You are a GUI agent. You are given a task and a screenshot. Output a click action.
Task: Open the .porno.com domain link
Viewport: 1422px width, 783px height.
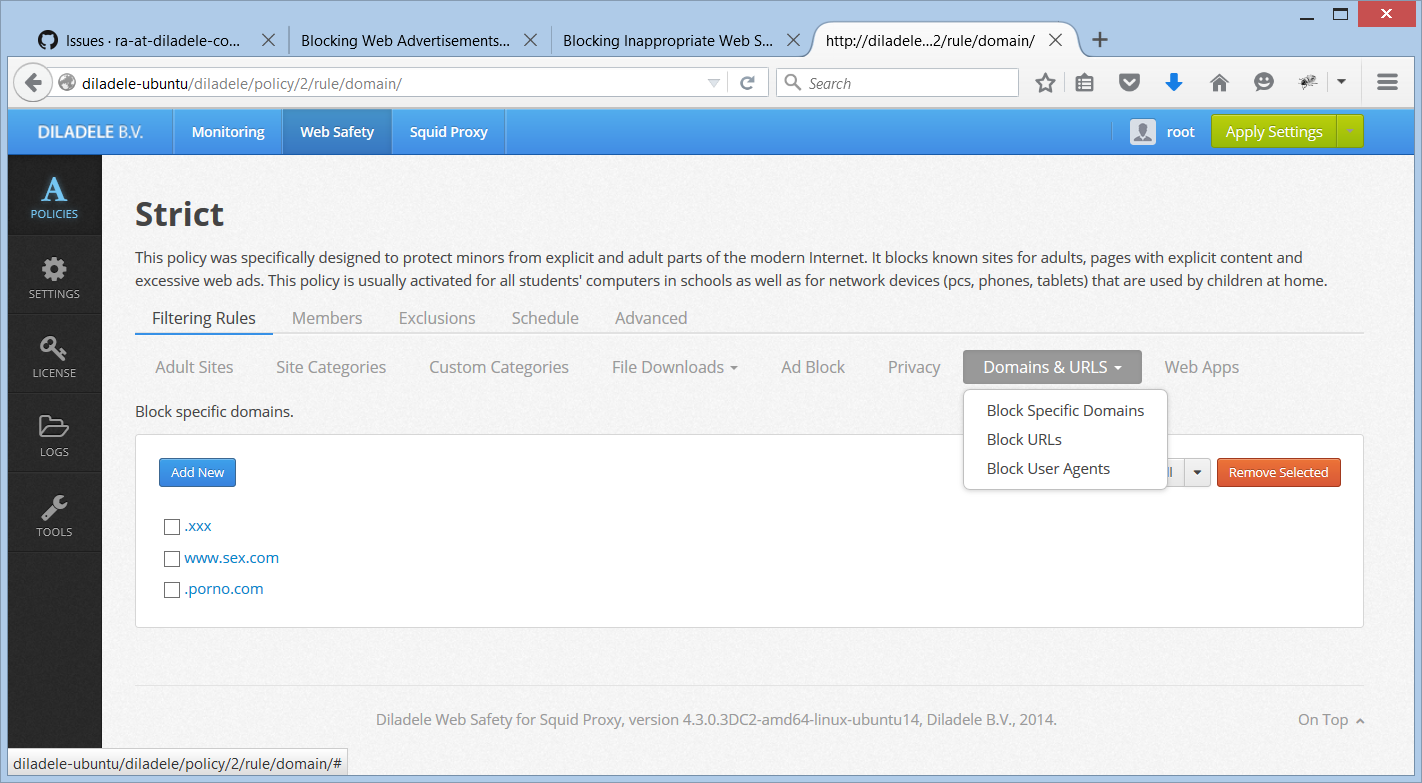[224, 589]
